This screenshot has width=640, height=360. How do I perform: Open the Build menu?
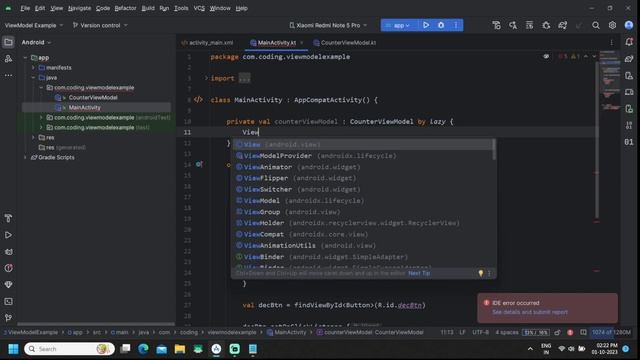point(148,8)
